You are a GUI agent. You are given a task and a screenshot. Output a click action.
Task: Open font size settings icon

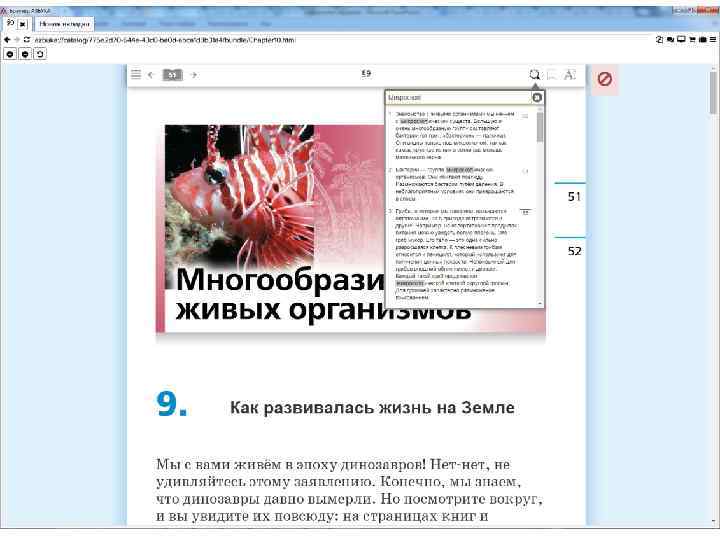click(569, 75)
